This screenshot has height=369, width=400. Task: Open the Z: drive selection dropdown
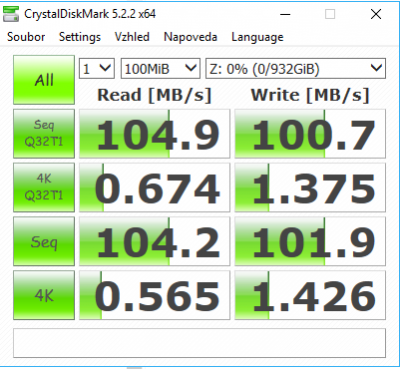(x=296, y=69)
